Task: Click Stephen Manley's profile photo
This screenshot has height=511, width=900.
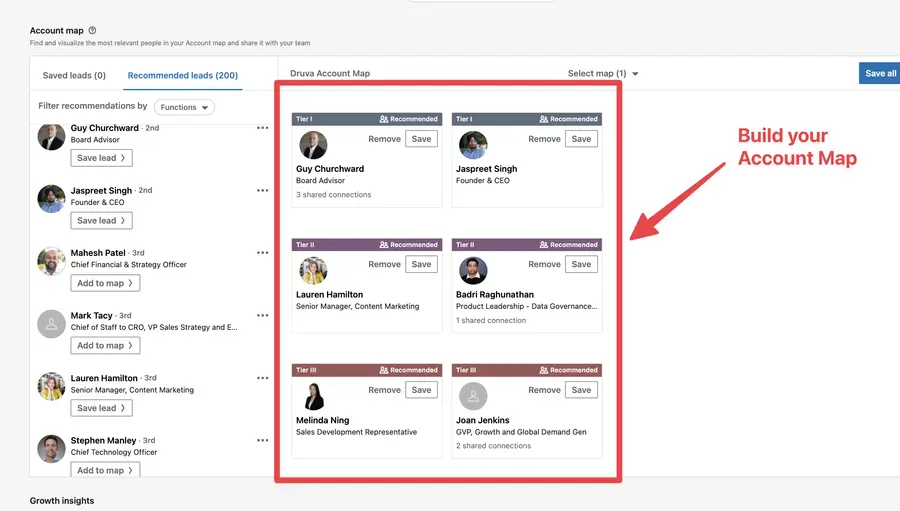Action: pos(51,449)
